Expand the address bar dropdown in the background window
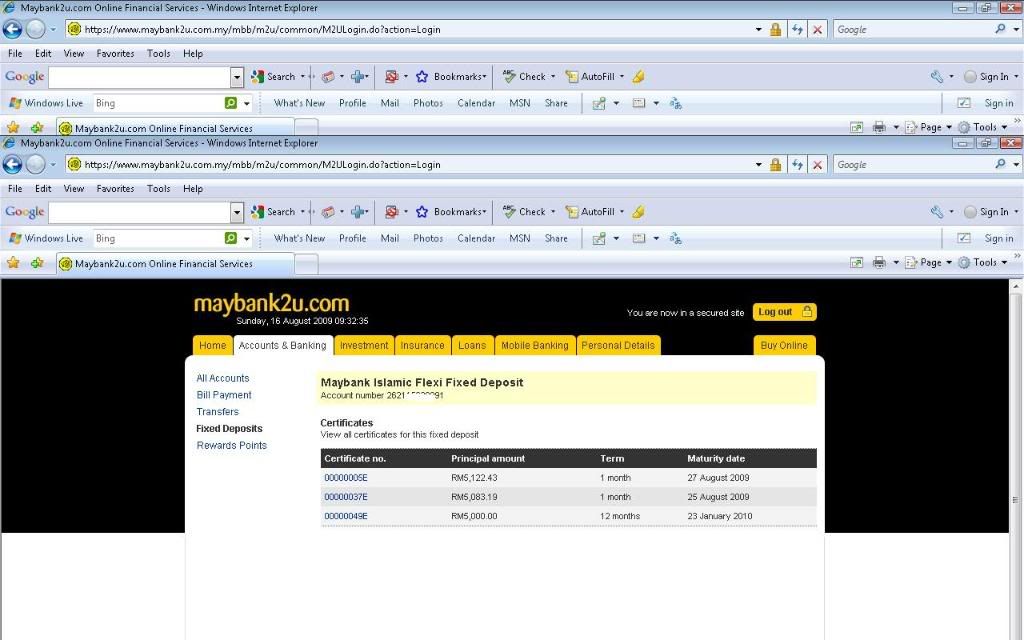 (758, 29)
